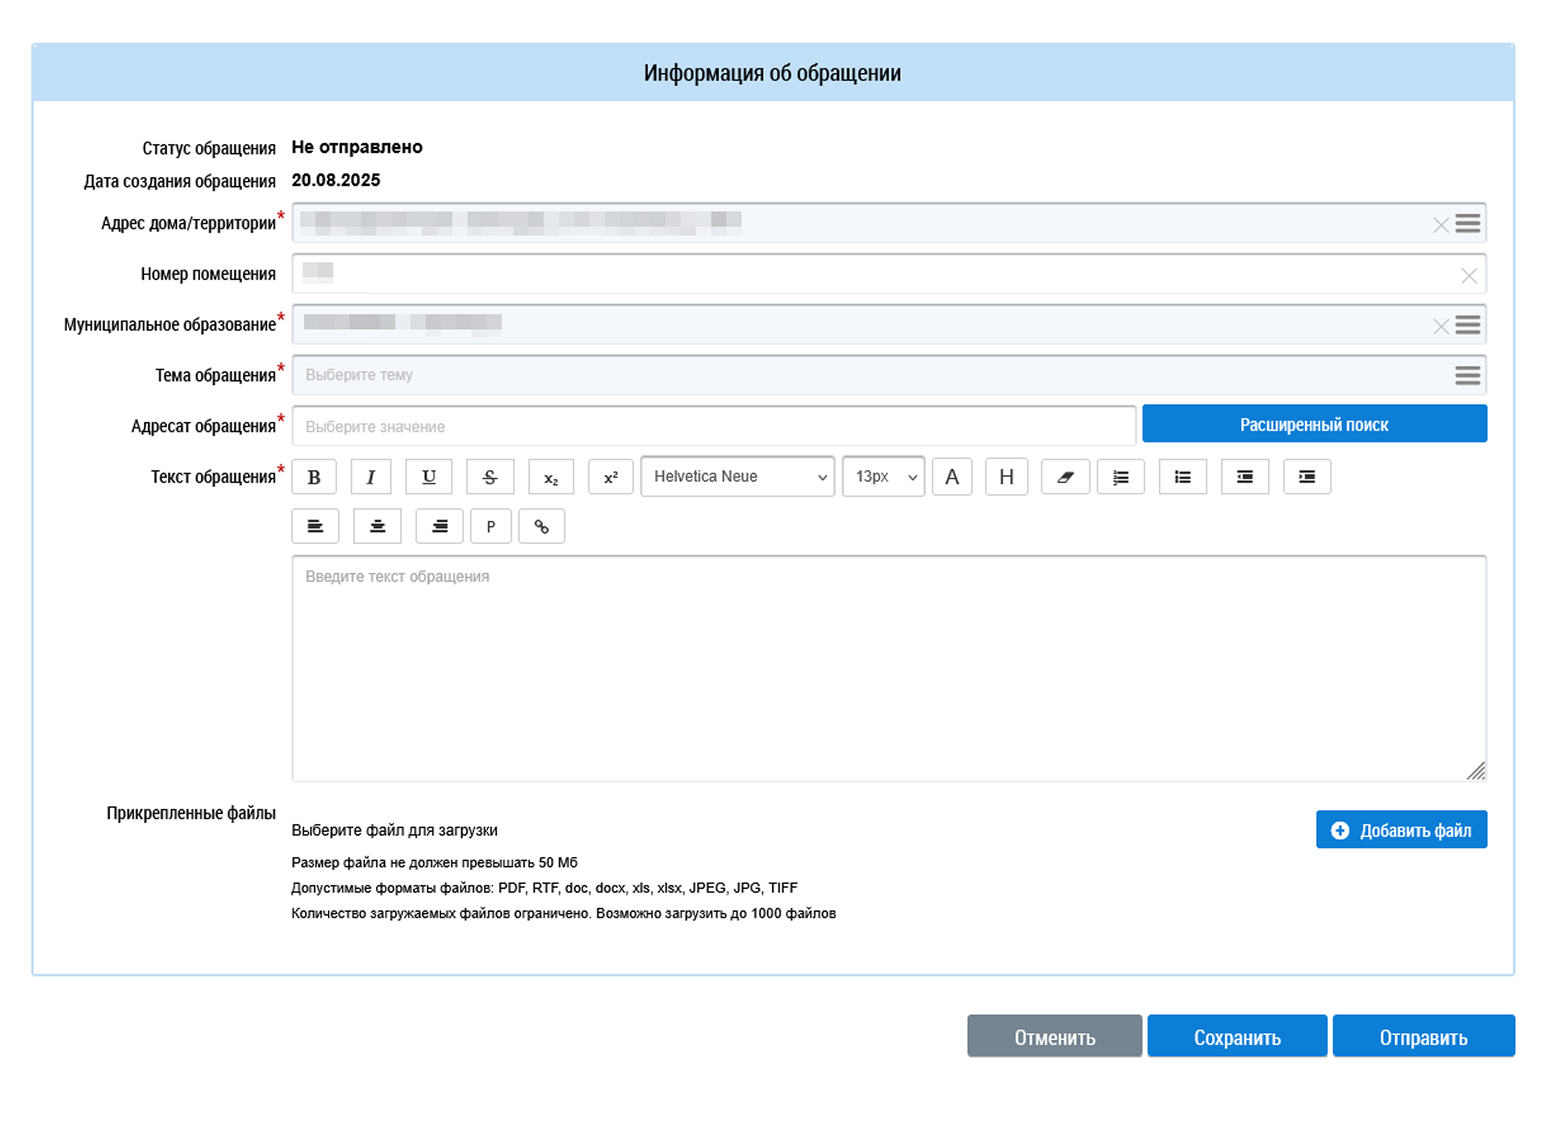This screenshot has width=1546, height=1121.
Task: Toggle bold text formatting
Action: click(314, 477)
